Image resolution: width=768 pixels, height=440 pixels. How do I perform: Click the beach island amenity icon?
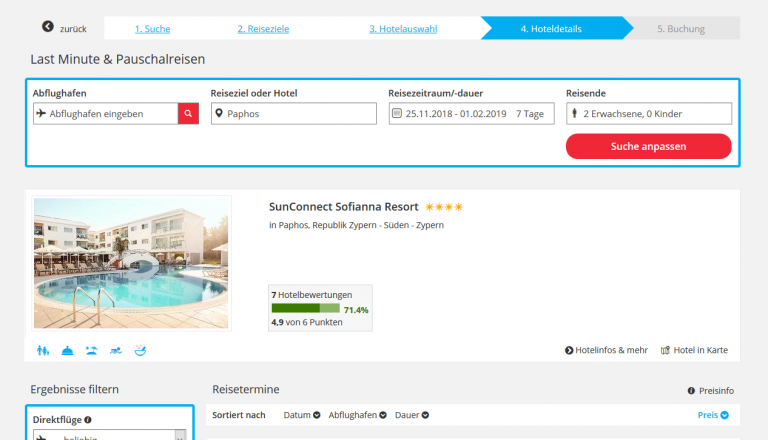point(92,350)
